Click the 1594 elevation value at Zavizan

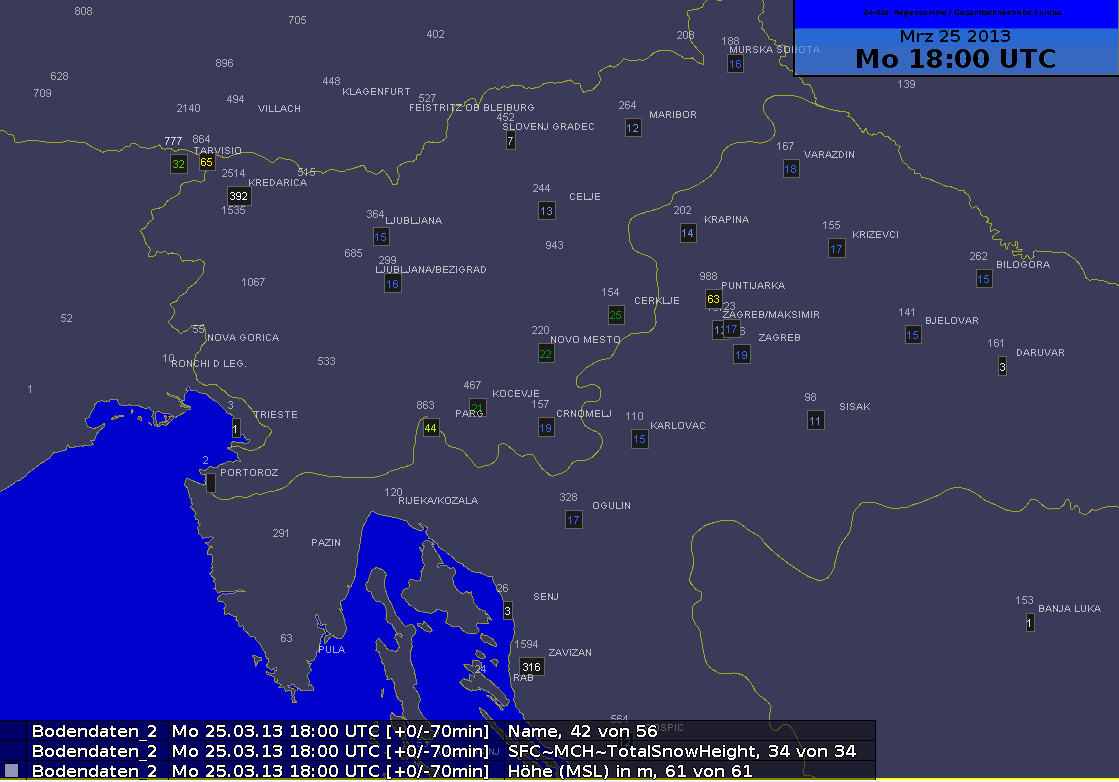point(527,644)
